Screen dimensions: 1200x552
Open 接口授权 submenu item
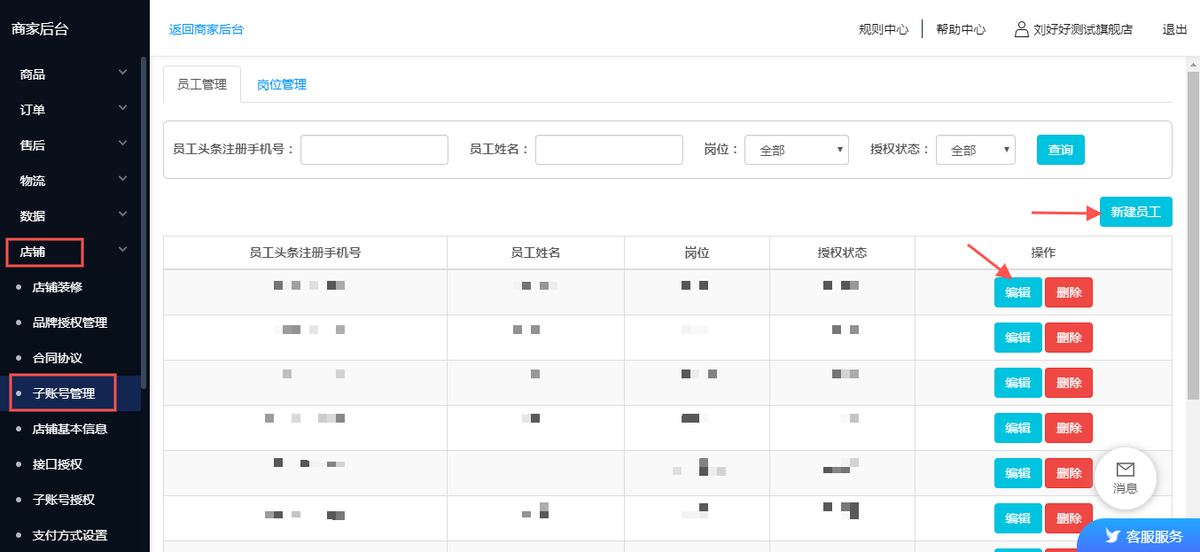coord(57,464)
